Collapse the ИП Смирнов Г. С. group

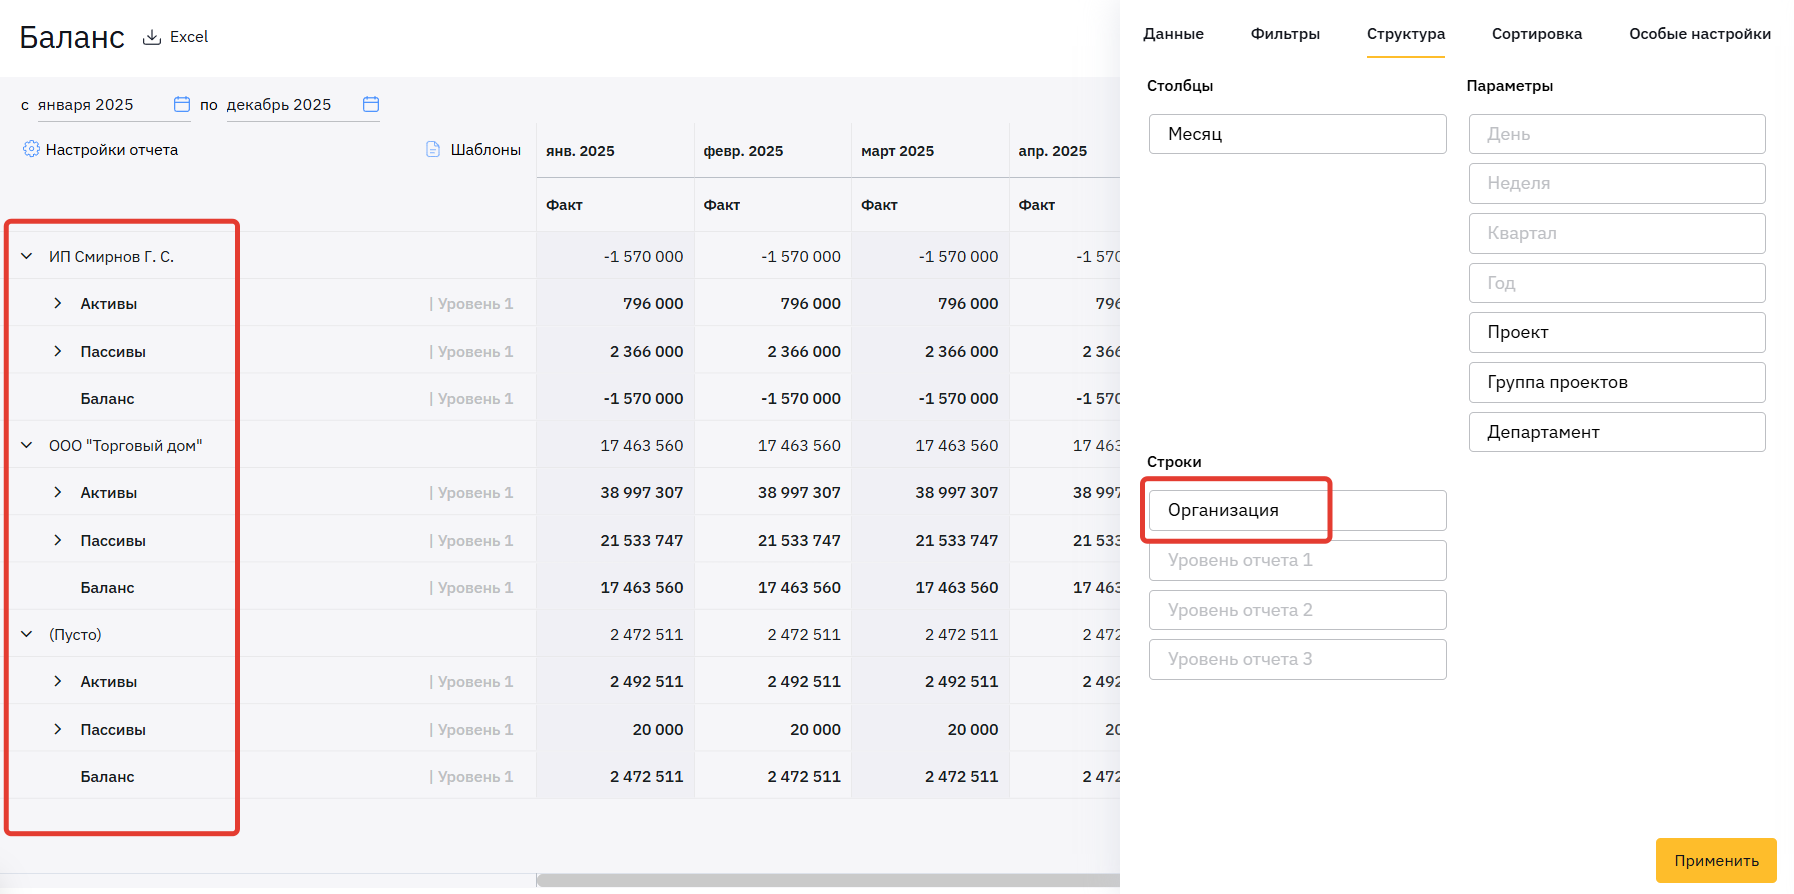(x=27, y=256)
